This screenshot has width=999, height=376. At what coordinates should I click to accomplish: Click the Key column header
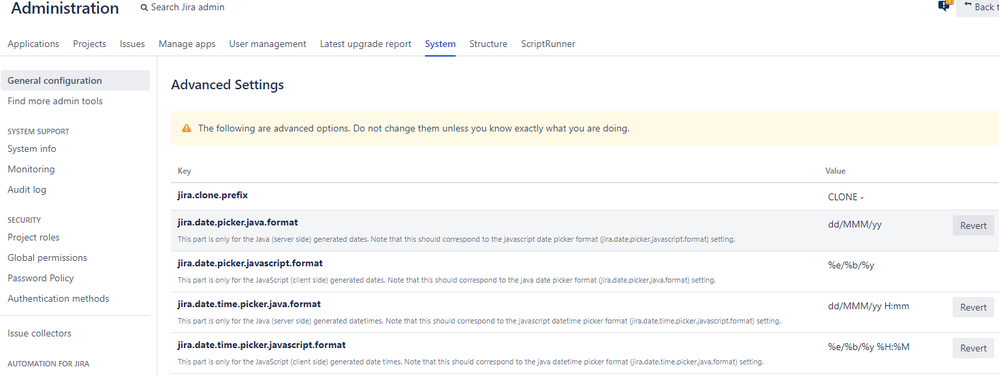click(184, 171)
